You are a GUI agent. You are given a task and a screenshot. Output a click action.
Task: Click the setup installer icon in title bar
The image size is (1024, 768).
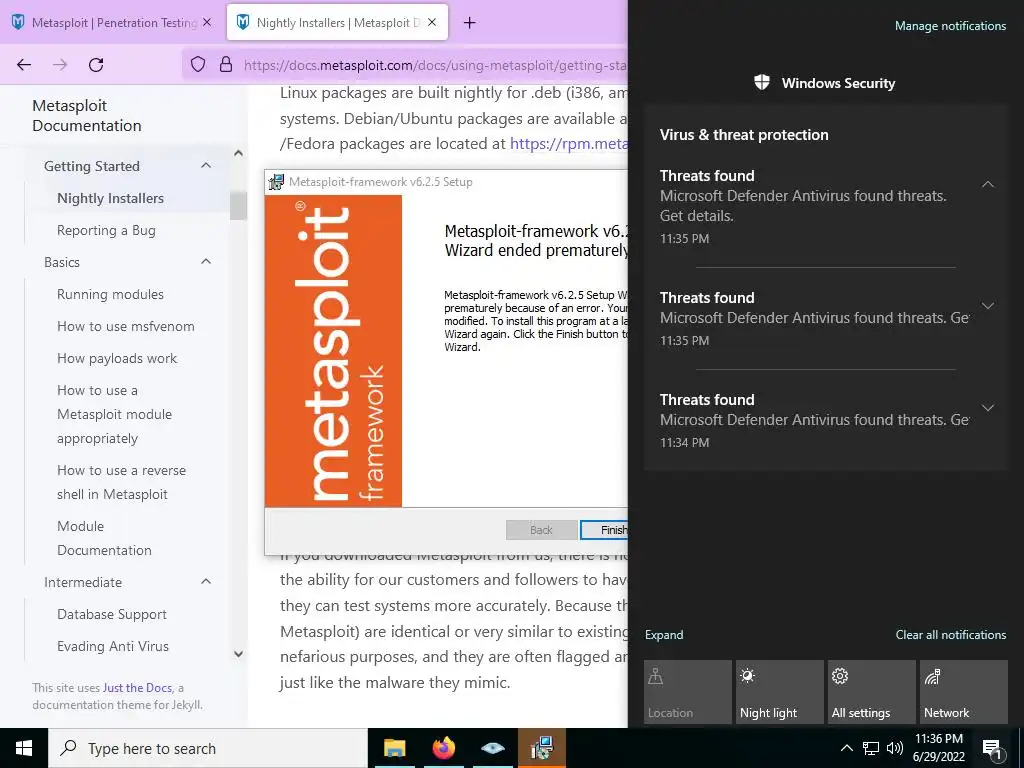[x=276, y=182]
